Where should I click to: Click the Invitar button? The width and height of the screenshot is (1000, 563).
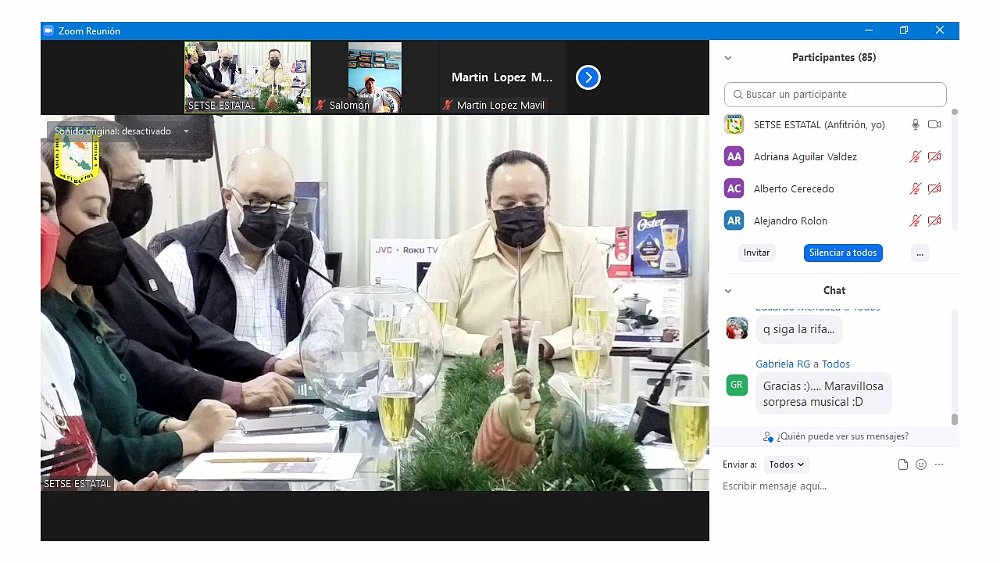[x=757, y=253]
